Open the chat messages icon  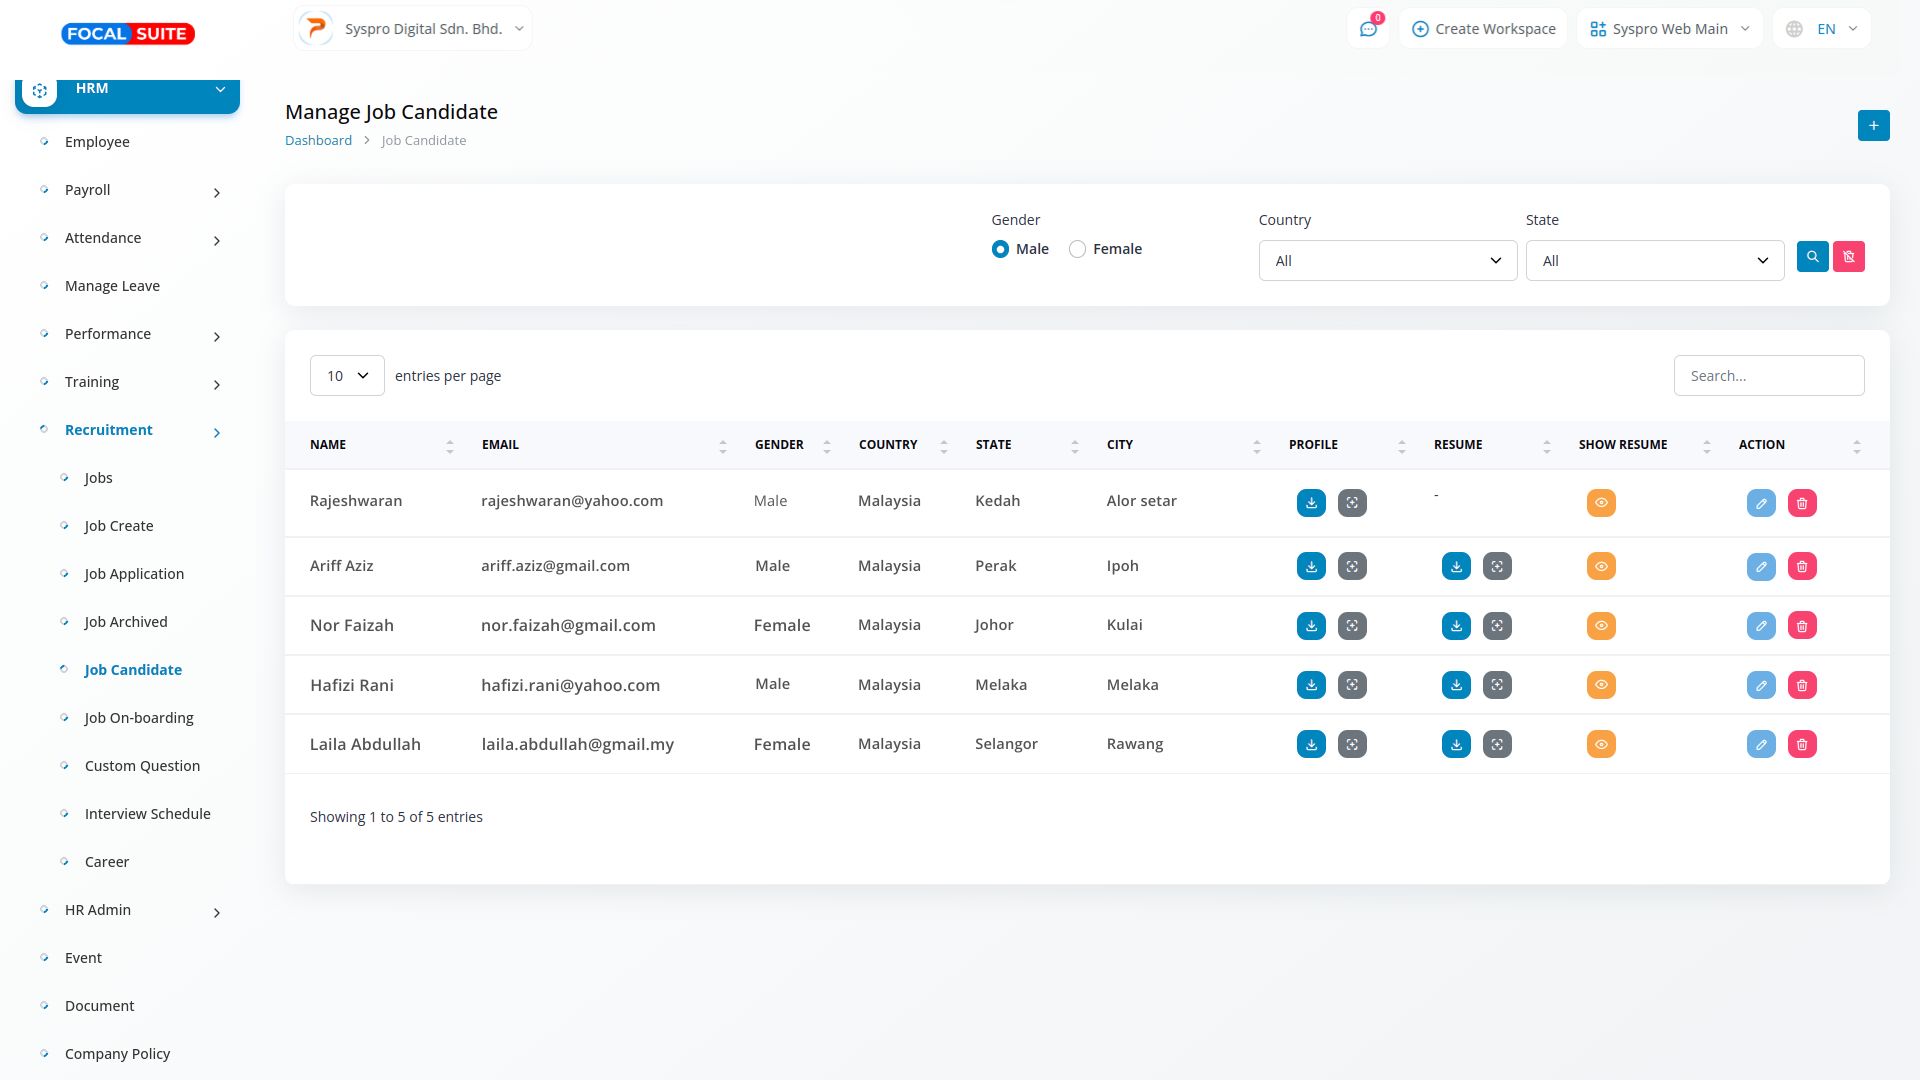point(1368,29)
